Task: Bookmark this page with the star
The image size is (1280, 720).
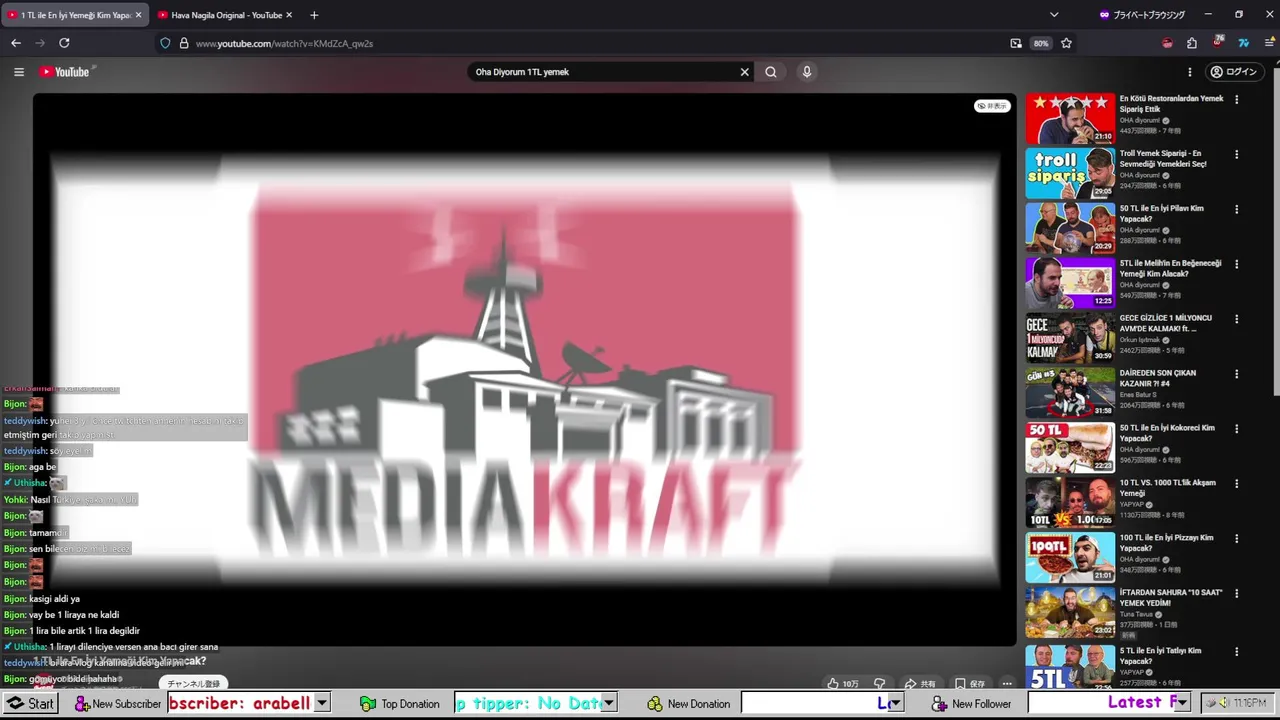Action: coord(1066,43)
